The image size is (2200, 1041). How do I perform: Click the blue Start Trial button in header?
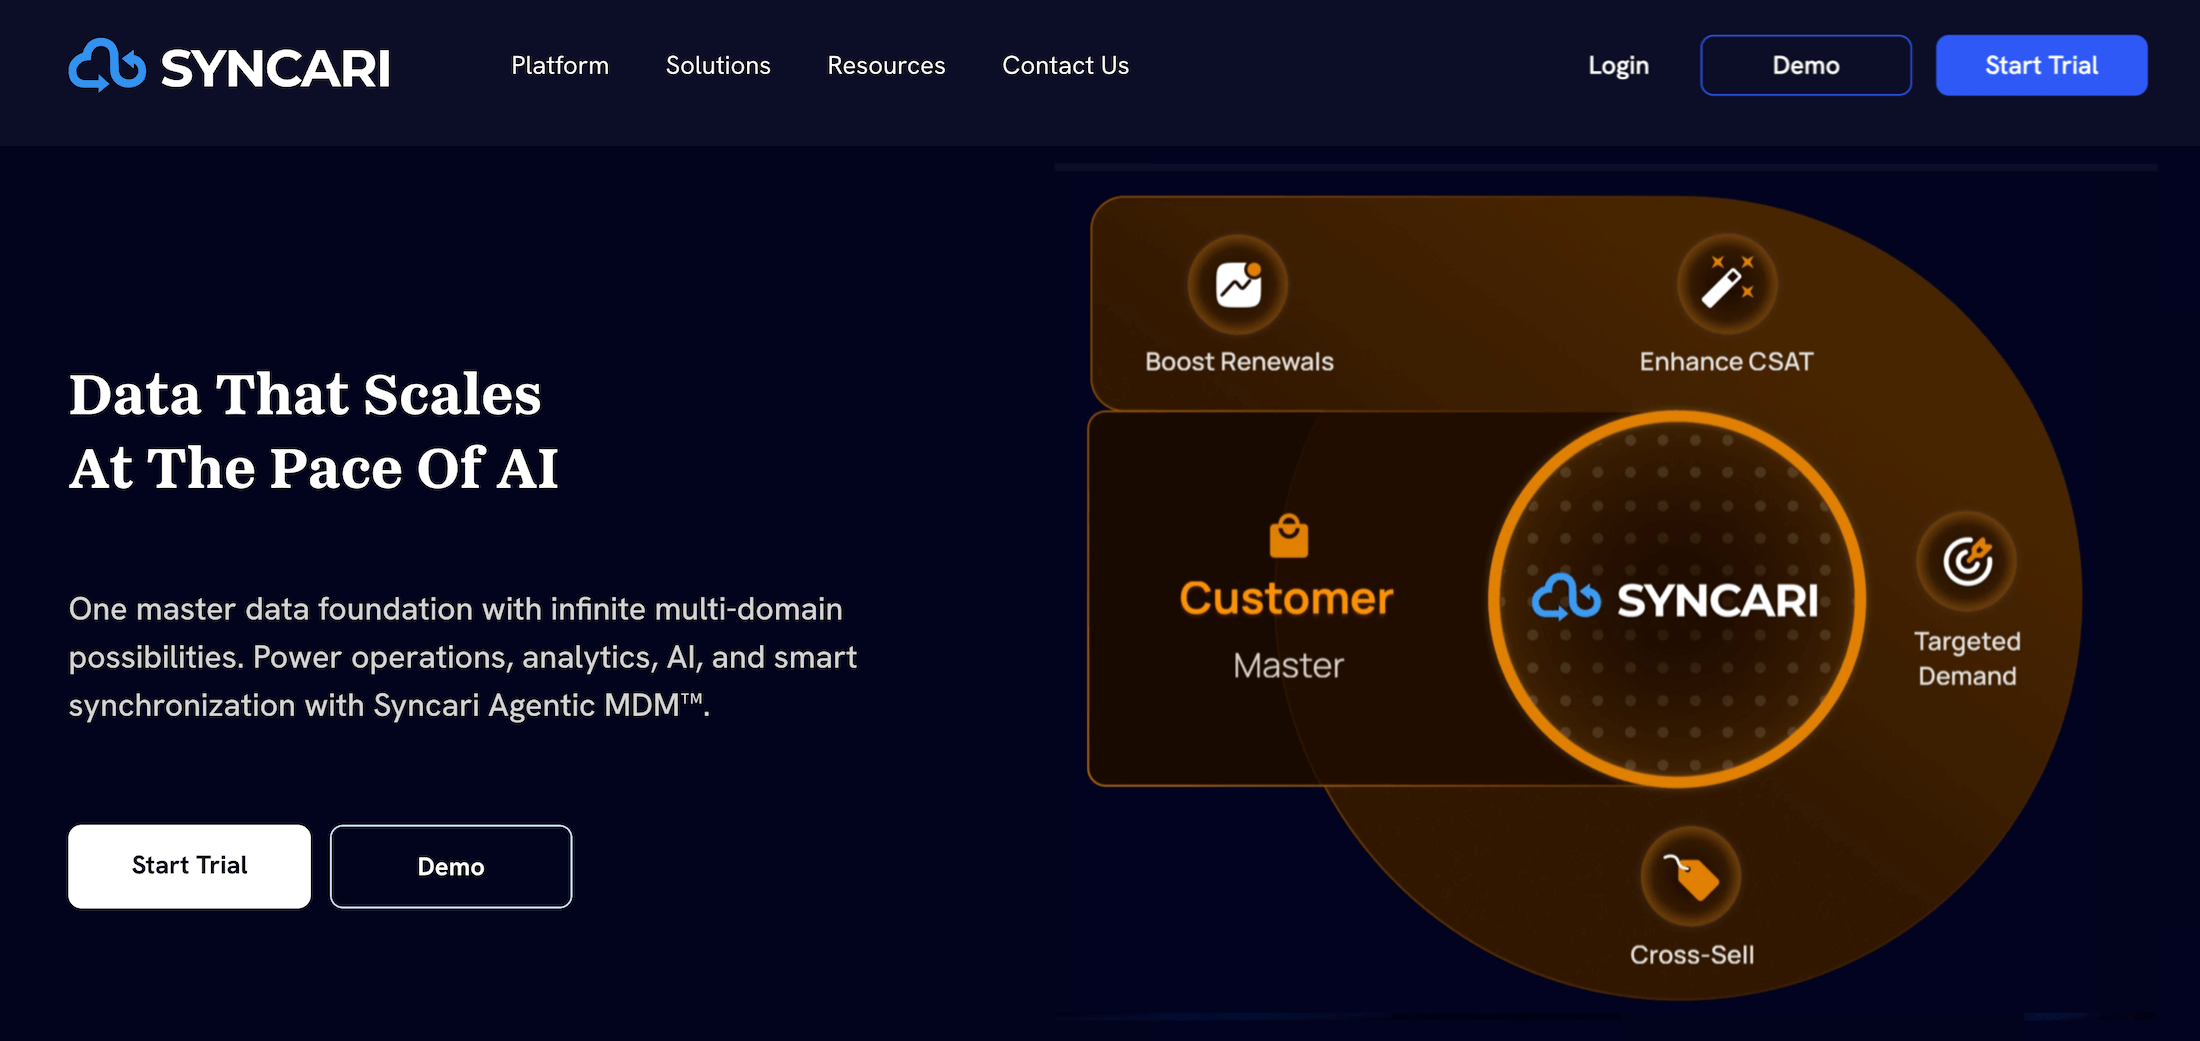click(x=2042, y=64)
